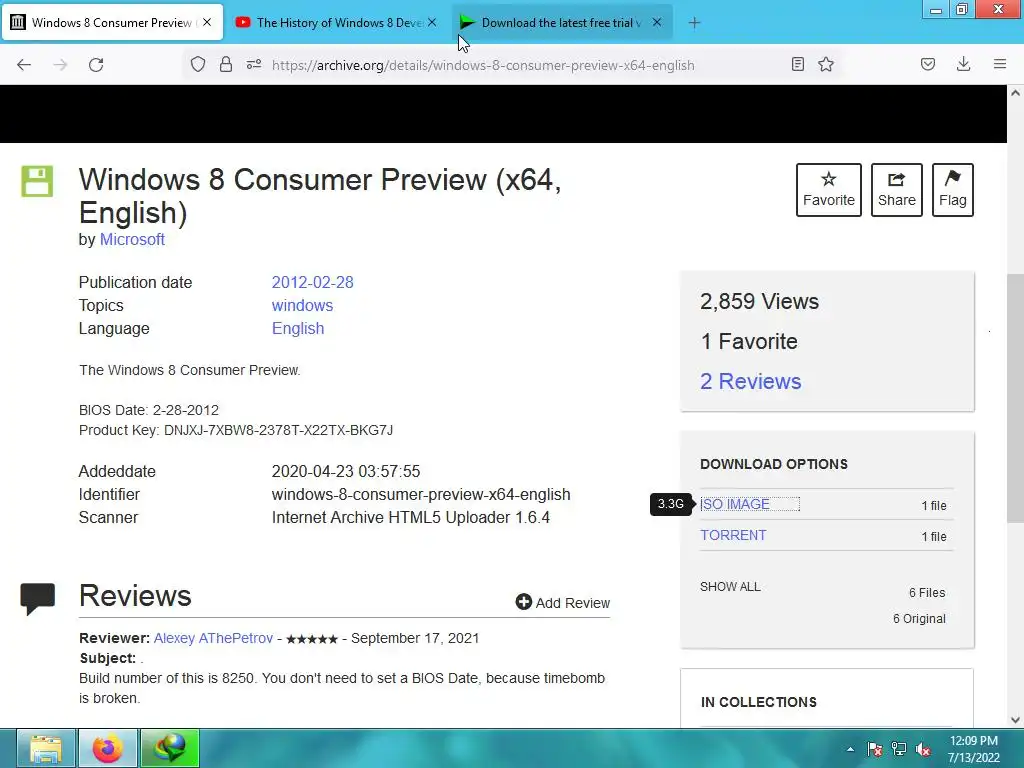
Task: Click Add Review
Action: pos(562,602)
